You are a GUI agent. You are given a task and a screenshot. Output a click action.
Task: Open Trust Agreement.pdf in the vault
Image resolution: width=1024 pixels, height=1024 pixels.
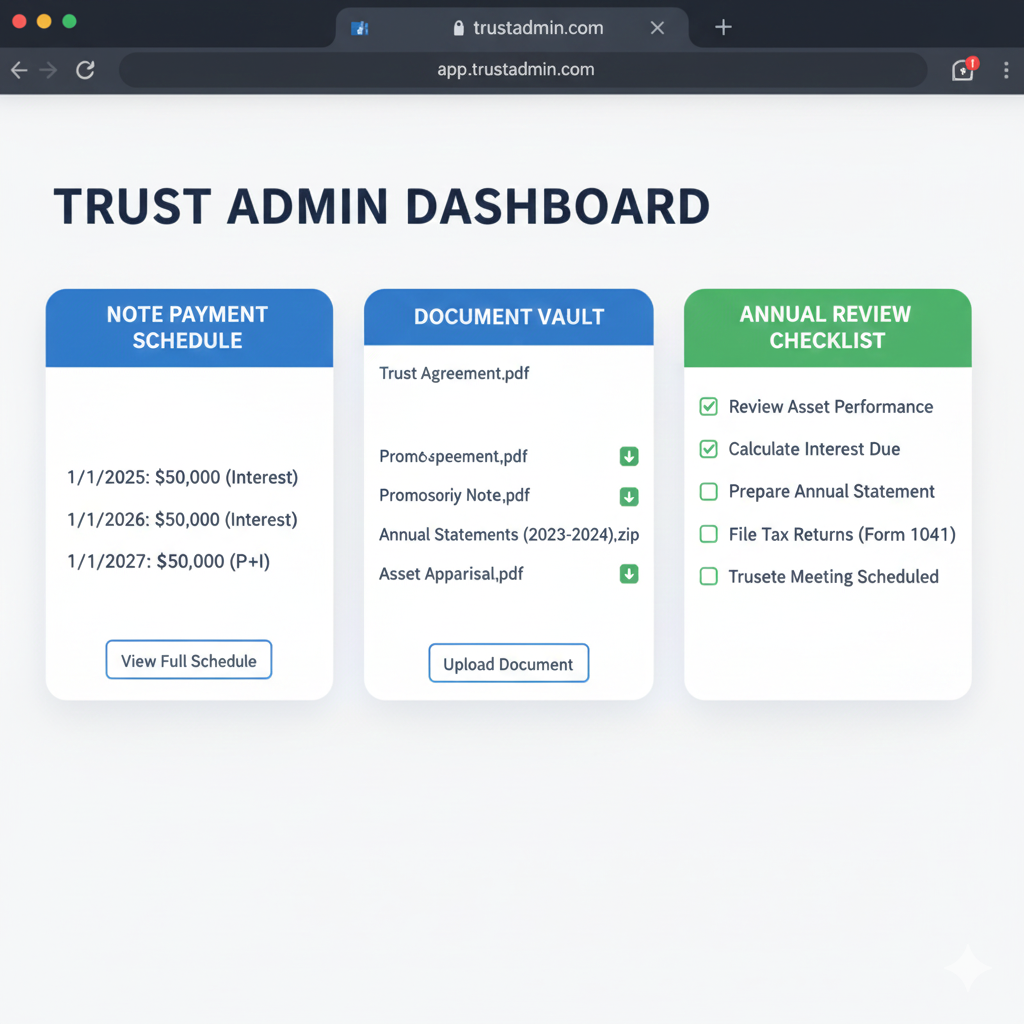pyautogui.click(x=454, y=374)
